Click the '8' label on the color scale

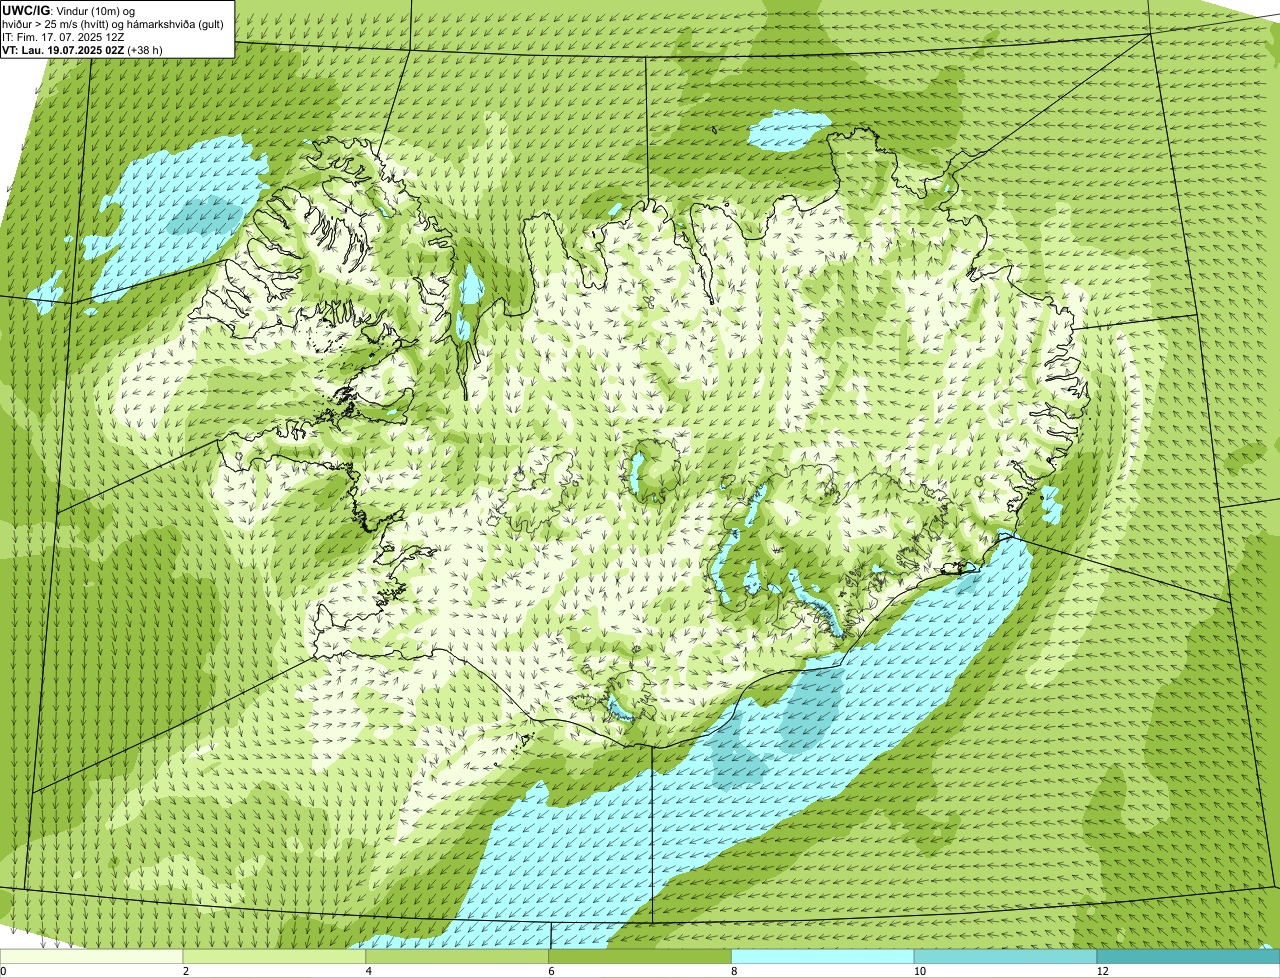click(x=734, y=971)
